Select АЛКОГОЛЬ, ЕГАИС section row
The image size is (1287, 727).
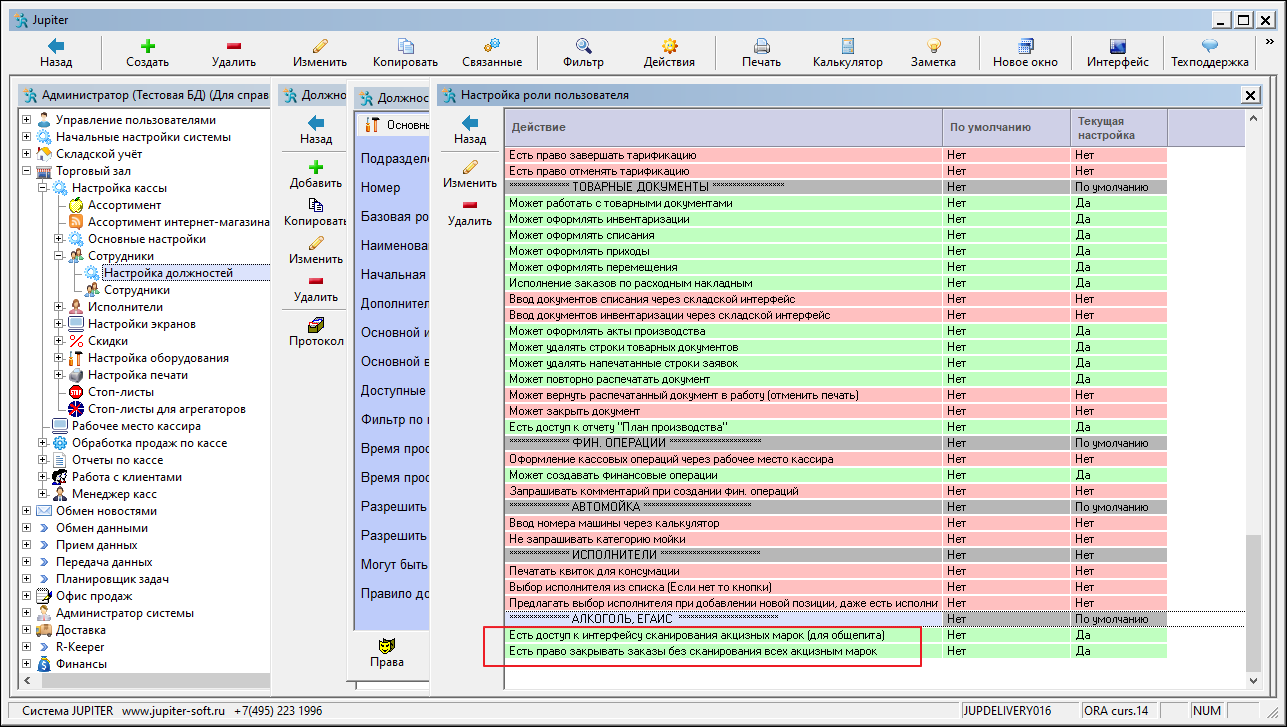[836, 619]
